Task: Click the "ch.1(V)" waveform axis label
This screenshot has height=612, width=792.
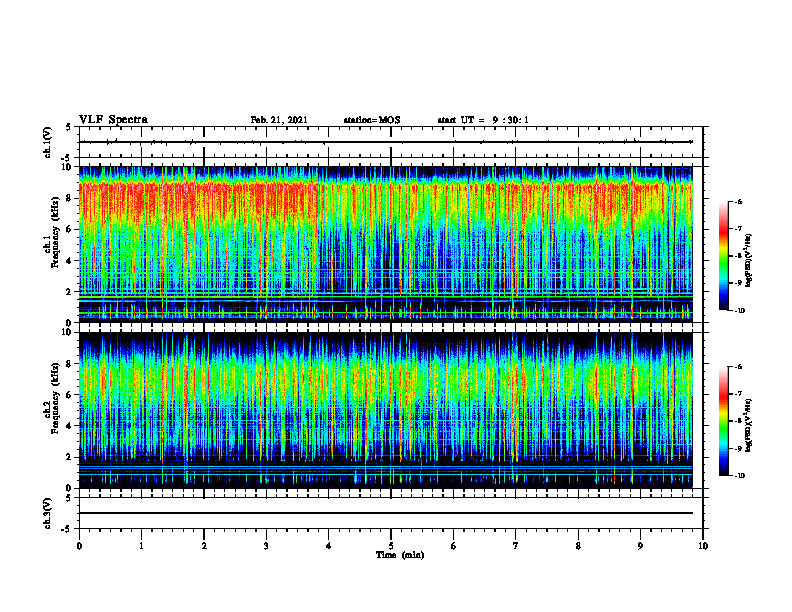Action: tap(47, 142)
